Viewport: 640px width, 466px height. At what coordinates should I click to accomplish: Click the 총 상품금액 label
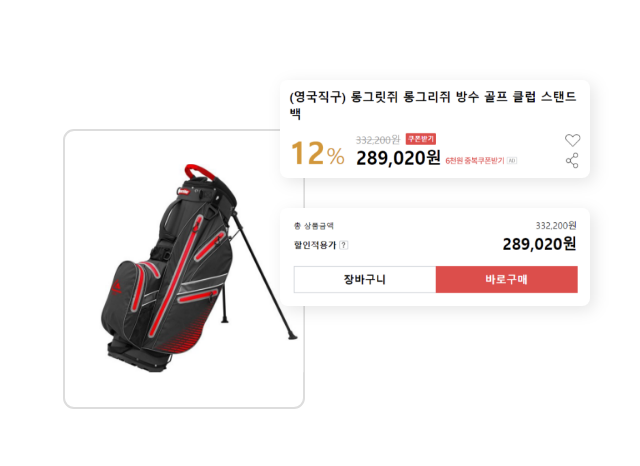point(313,226)
